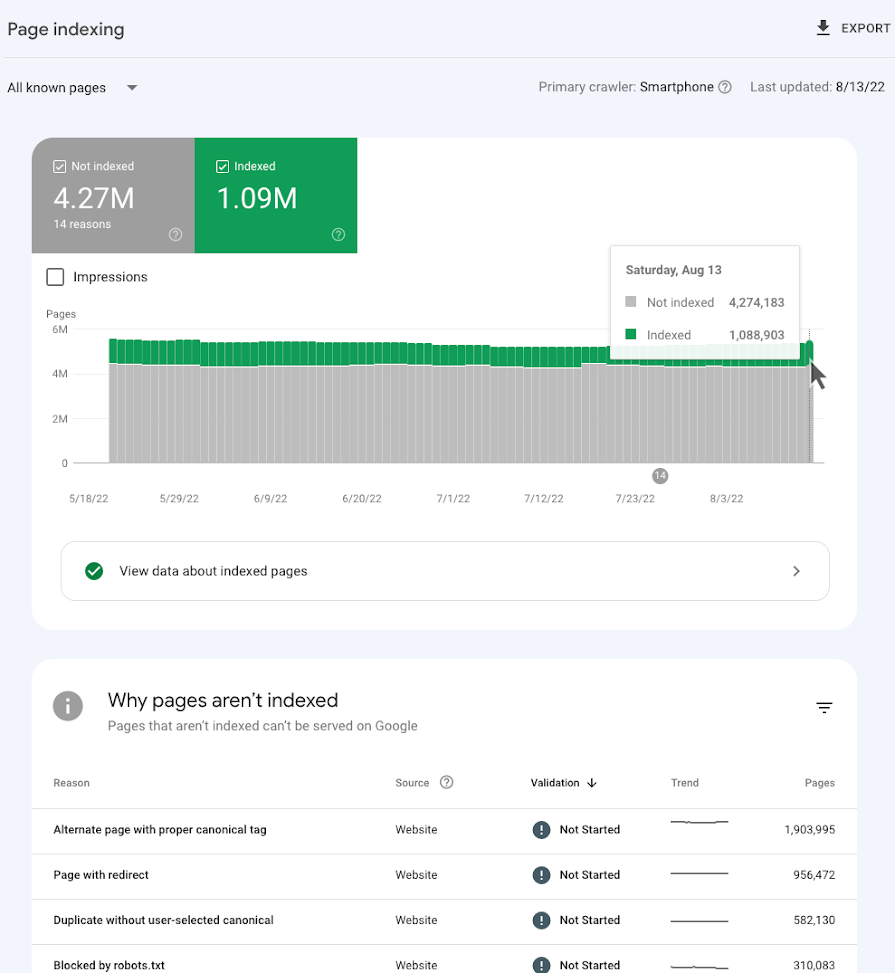Click the Export download icon
Image resolution: width=895 pixels, height=973 pixels.
(x=823, y=28)
